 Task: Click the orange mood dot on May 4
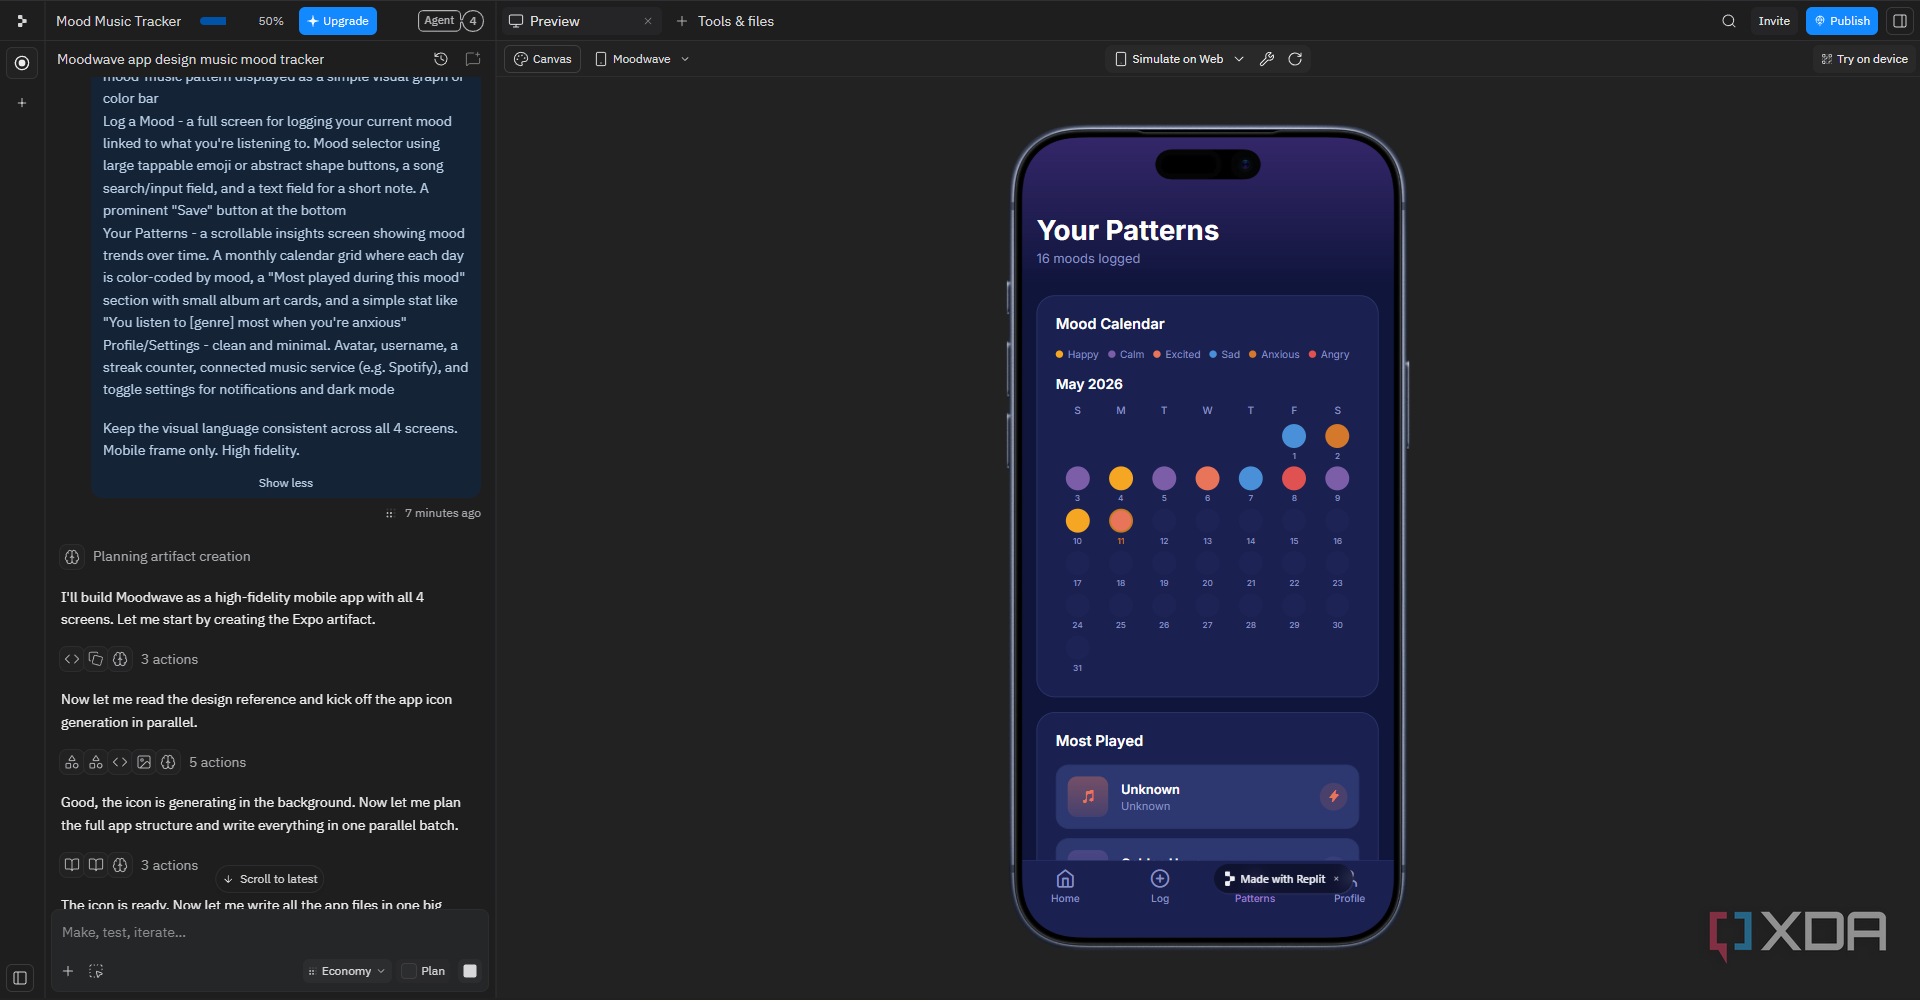tap(1121, 478)
